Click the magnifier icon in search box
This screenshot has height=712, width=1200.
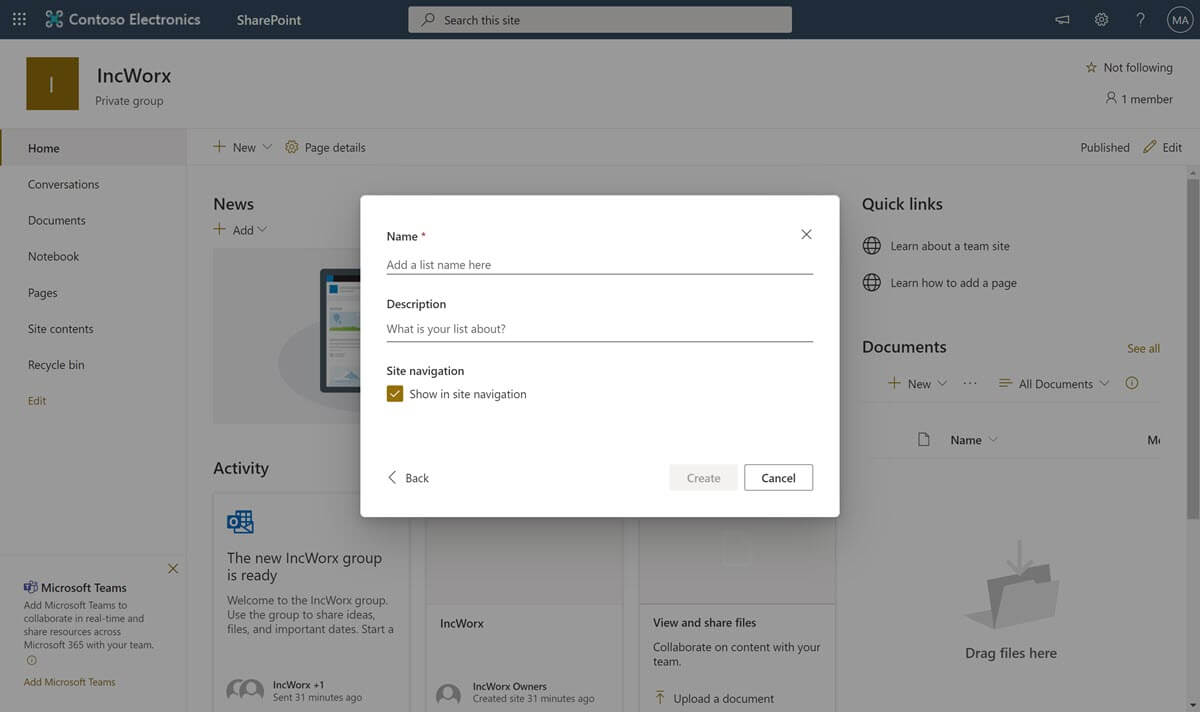(x=428, y=19)
